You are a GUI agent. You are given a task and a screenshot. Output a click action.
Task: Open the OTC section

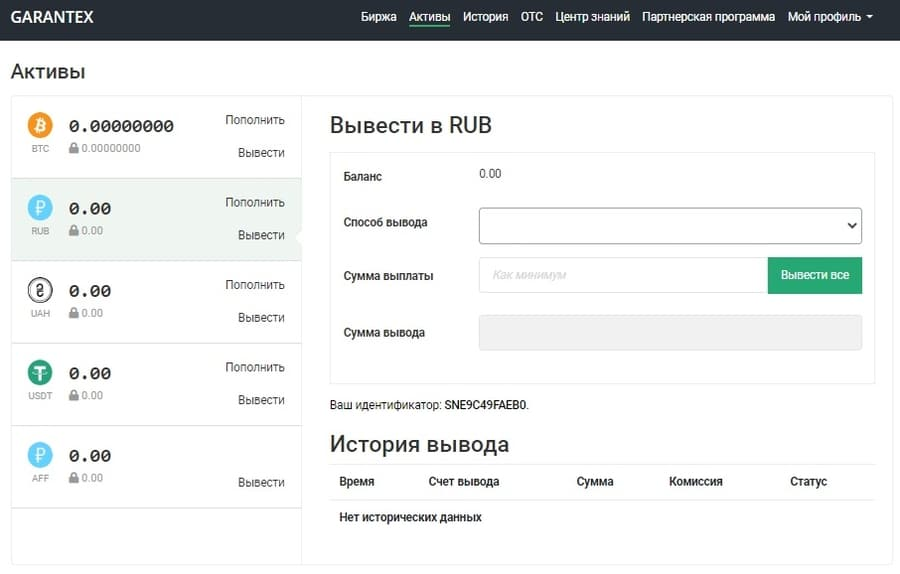pos(532,17)
